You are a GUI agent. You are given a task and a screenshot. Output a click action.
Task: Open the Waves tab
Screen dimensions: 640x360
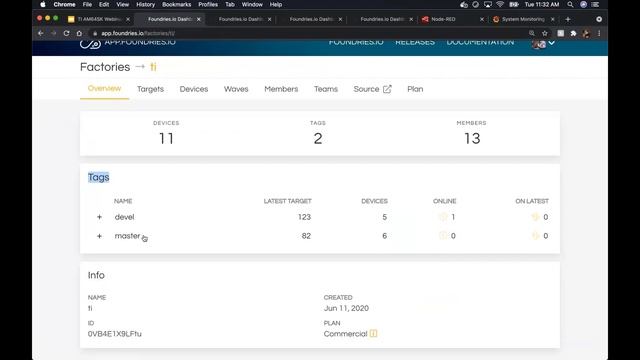click(x=236, y=89)
